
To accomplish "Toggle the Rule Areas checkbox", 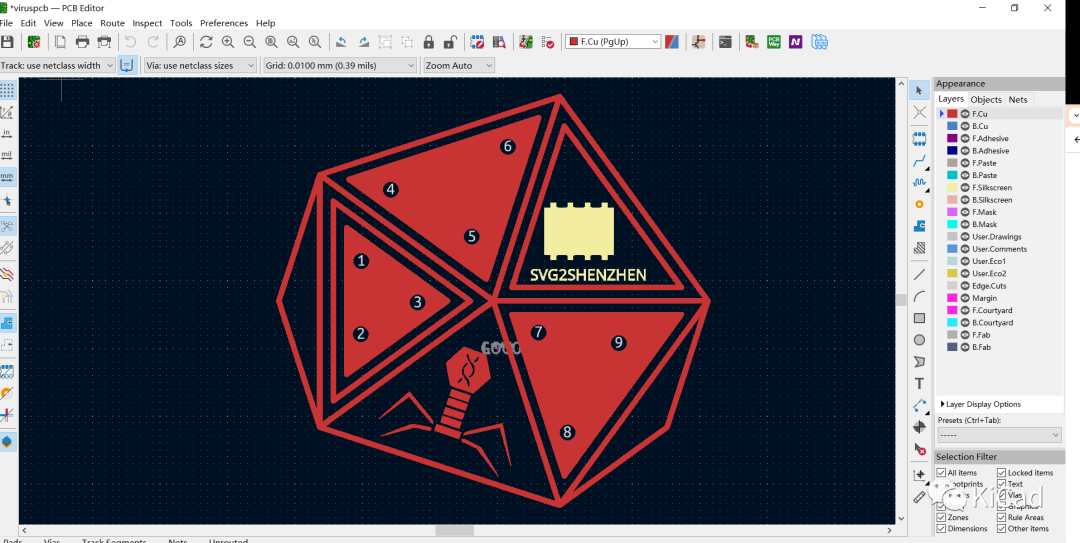I will [1001, 518].
